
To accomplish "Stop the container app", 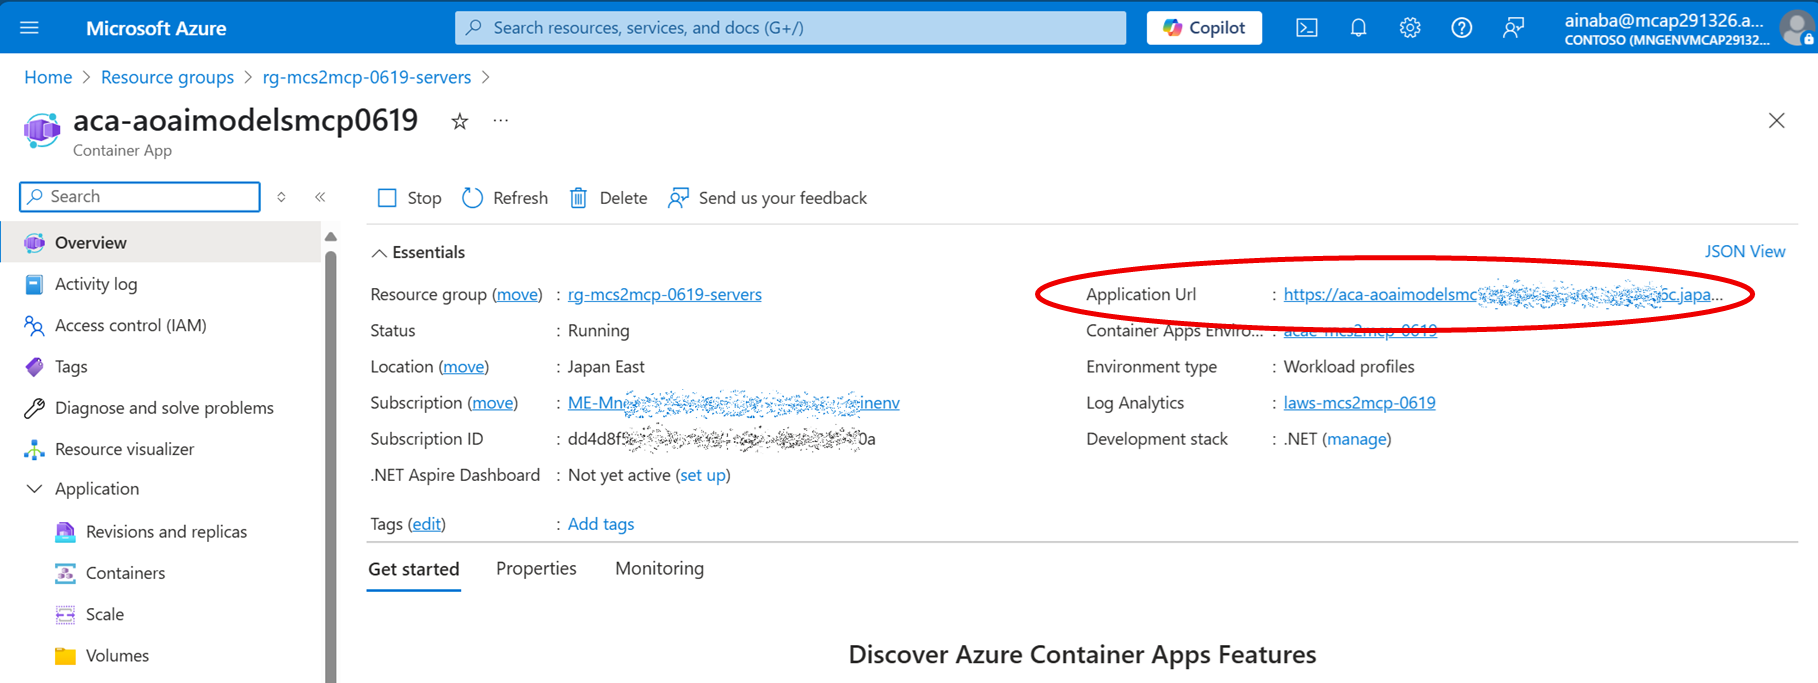I will pos(409,198).
